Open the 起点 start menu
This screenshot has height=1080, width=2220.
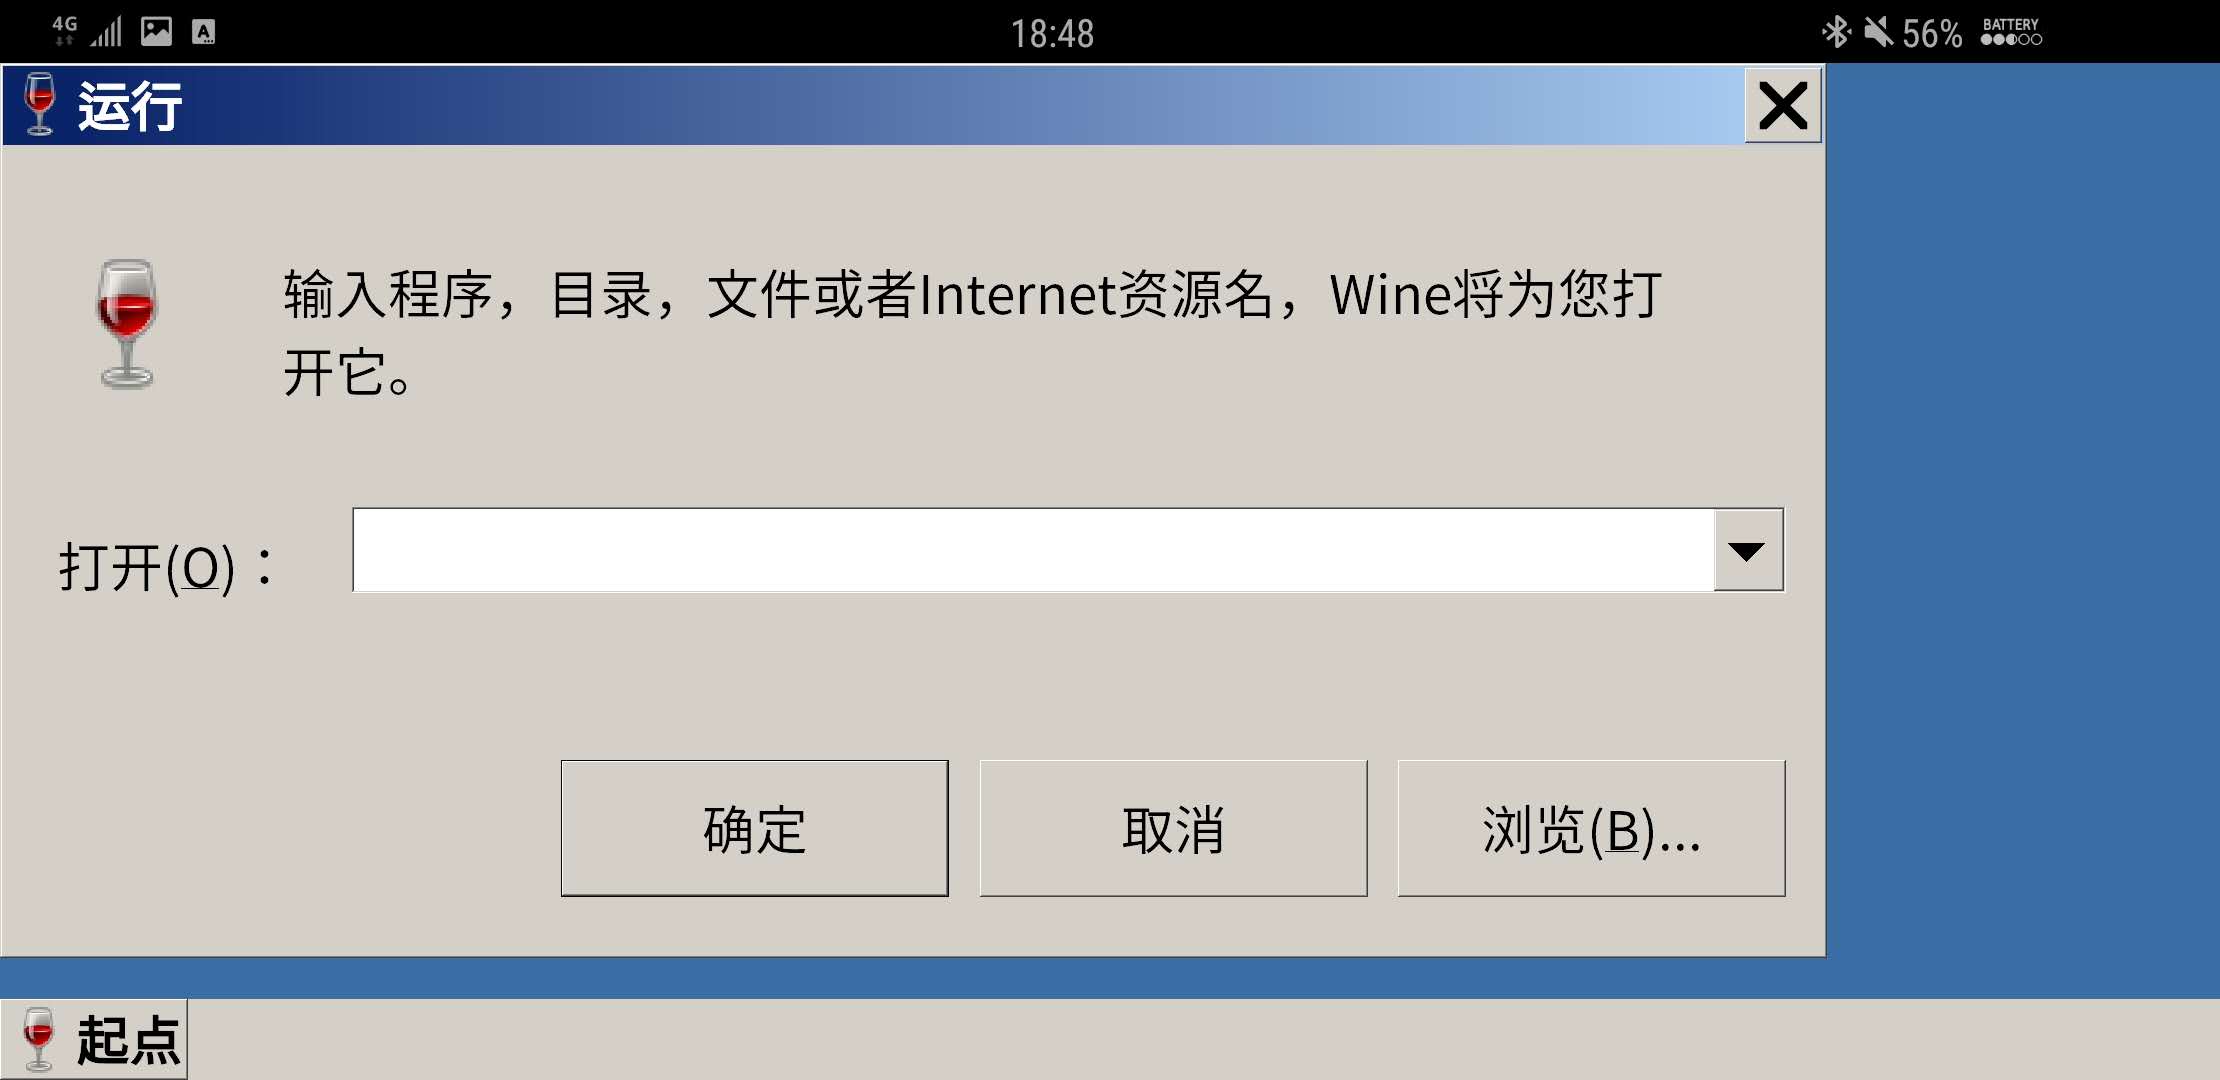point(94,1040)
